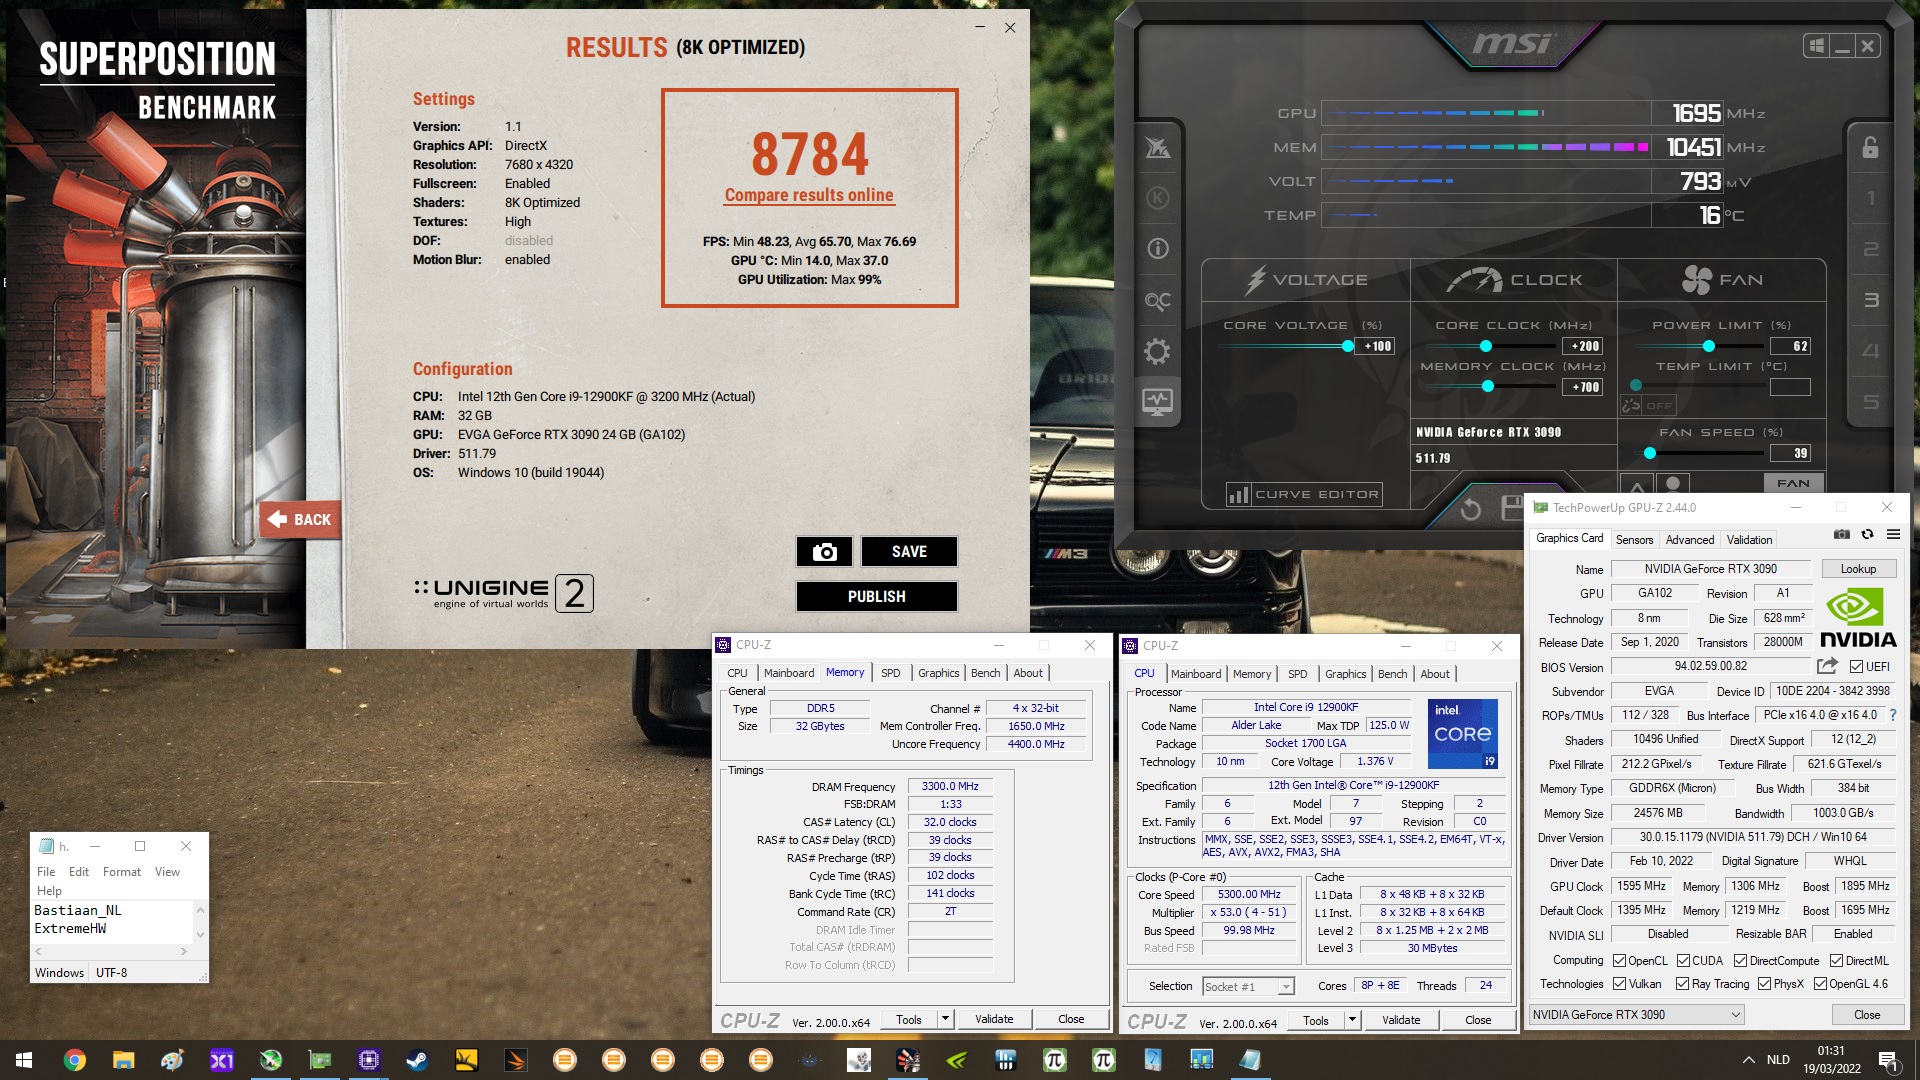Screen dimensions: 1920x1080
Task: Click MSI dragon logo icon in sidebar
Action: (x=1157, y=147)
